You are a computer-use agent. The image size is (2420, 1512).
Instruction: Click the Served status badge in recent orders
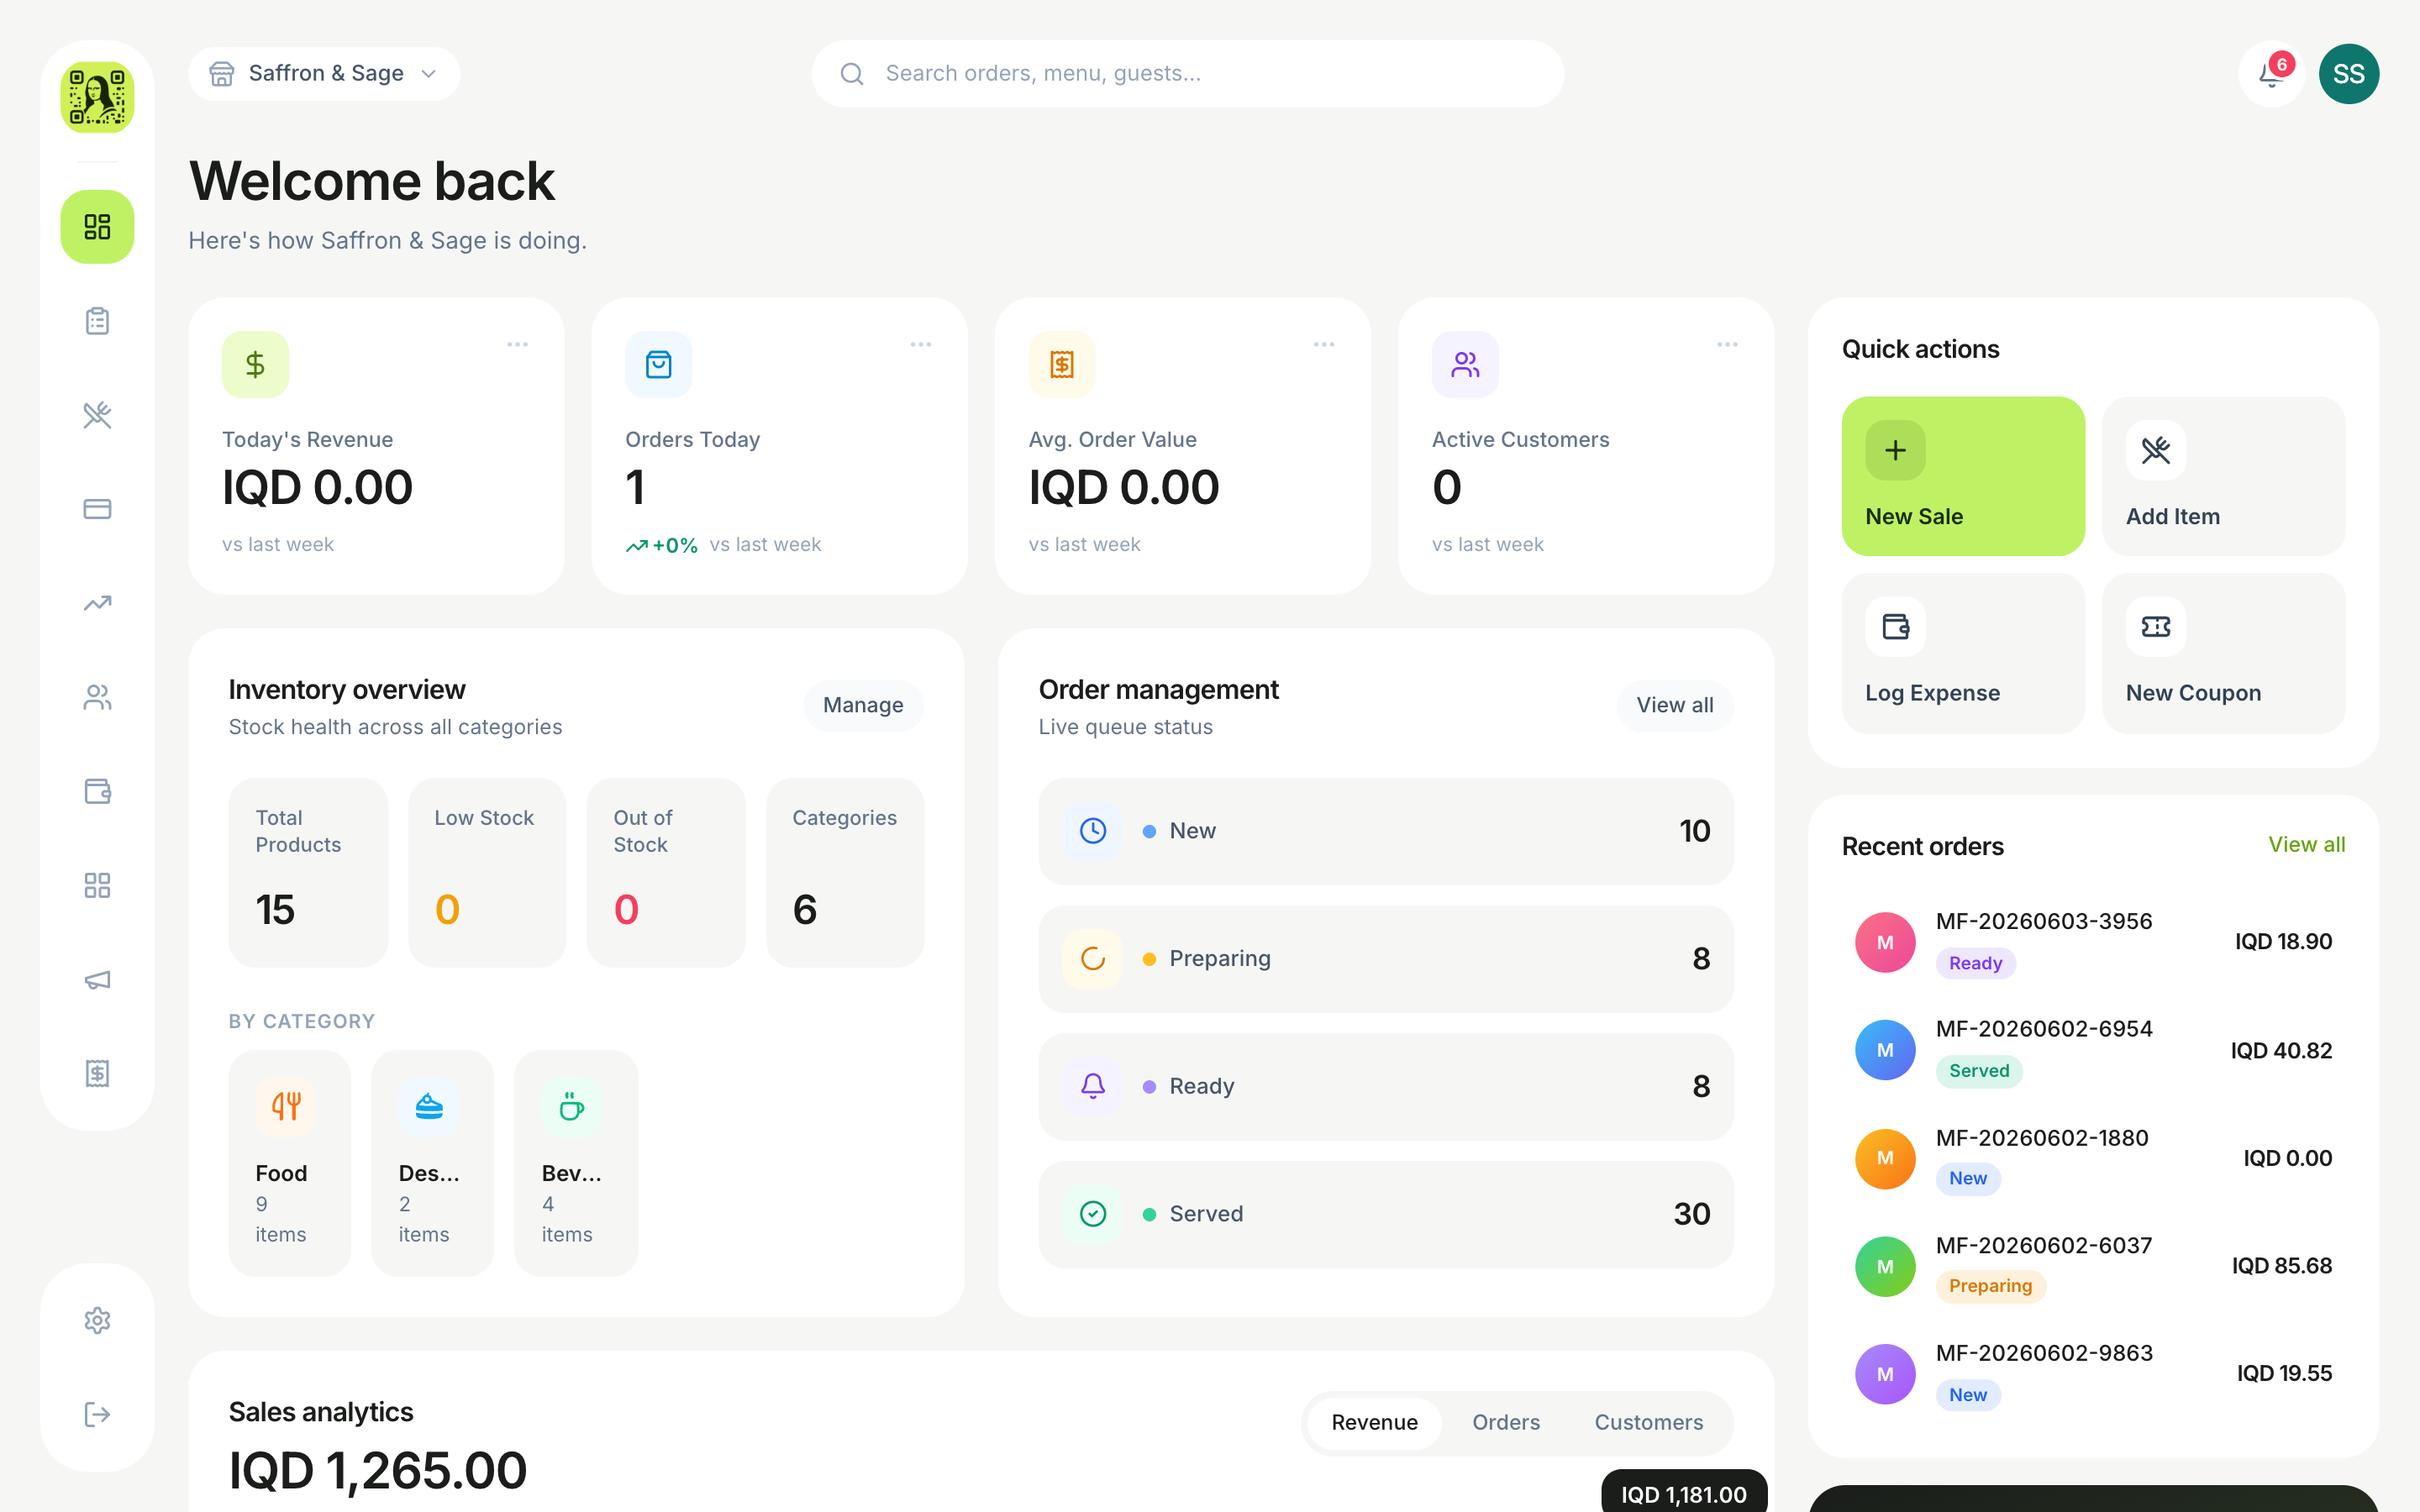pyautogui.click(x=1978, y=1071)
